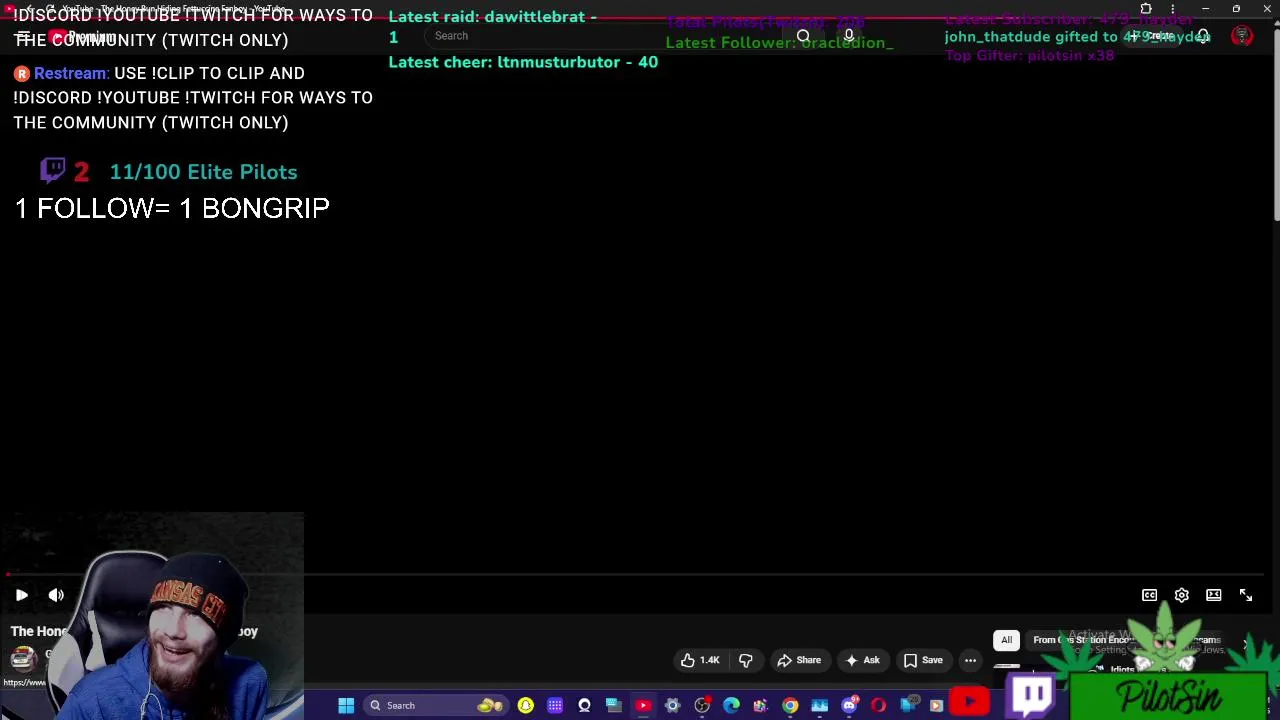
Task: Click the taskbar Search box
Action: pos(434,706)
